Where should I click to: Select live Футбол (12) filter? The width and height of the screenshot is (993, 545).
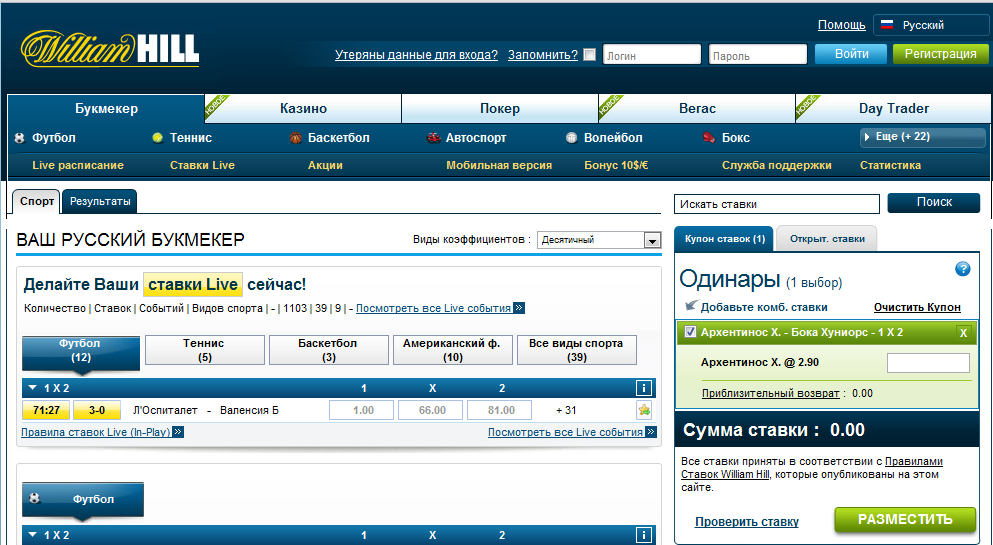click(x=80, y=352)
